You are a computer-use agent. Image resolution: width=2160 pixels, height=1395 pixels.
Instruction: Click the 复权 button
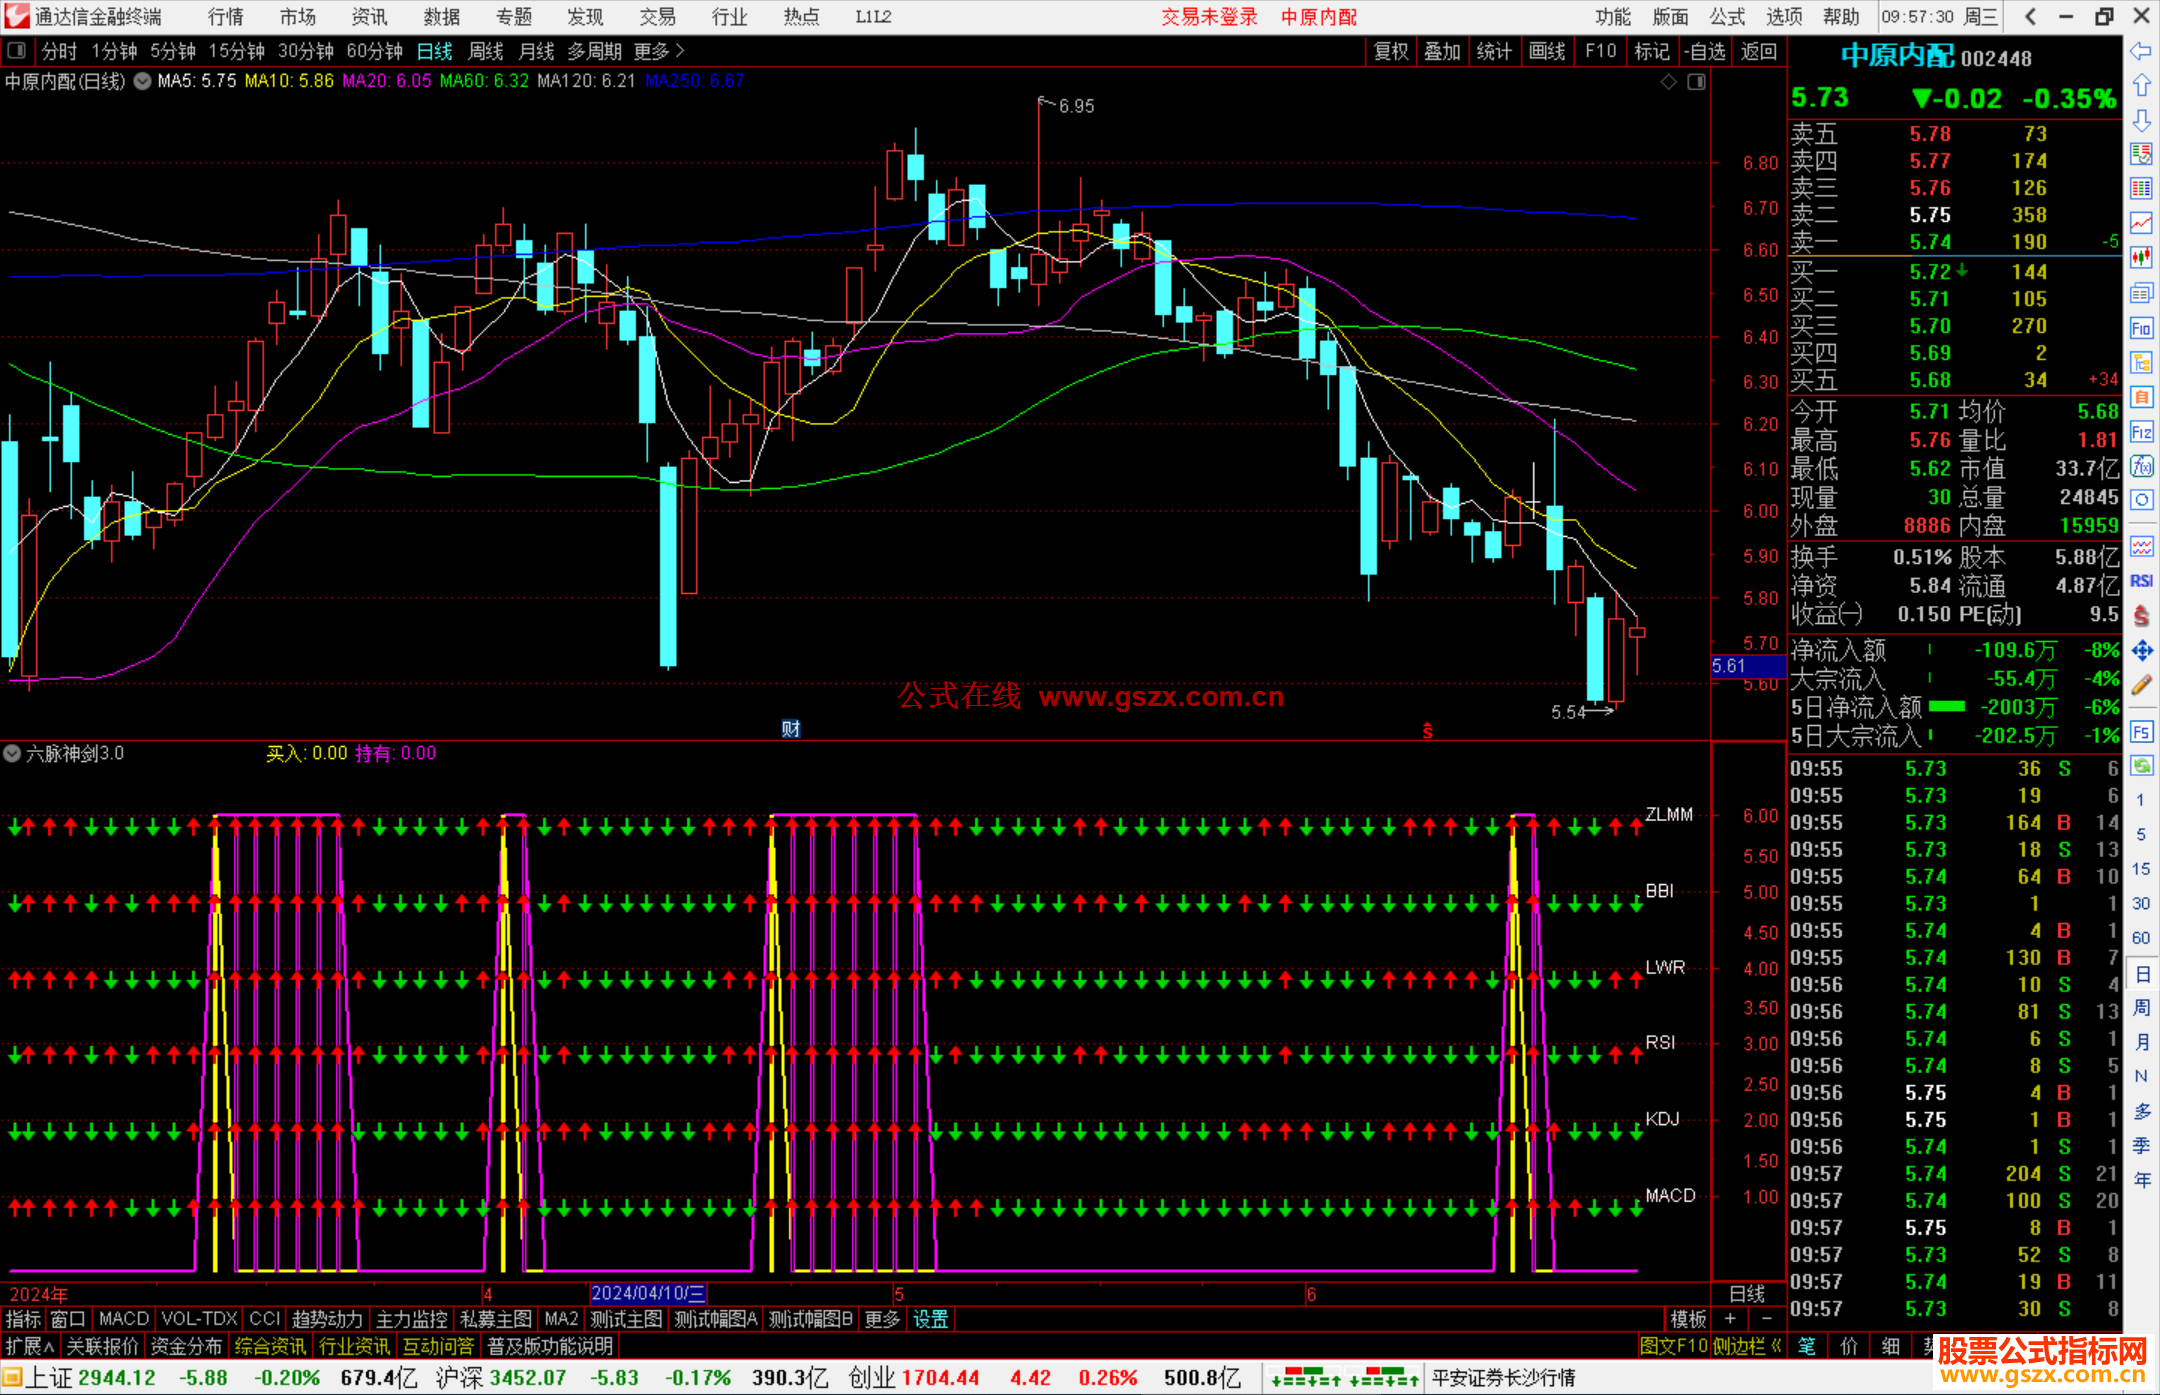tap(1390, 51)
